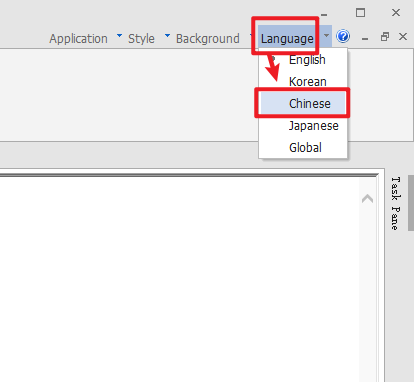Open the vertical Task Pane tab
414x382 pixels.
[x=395, y=203]
